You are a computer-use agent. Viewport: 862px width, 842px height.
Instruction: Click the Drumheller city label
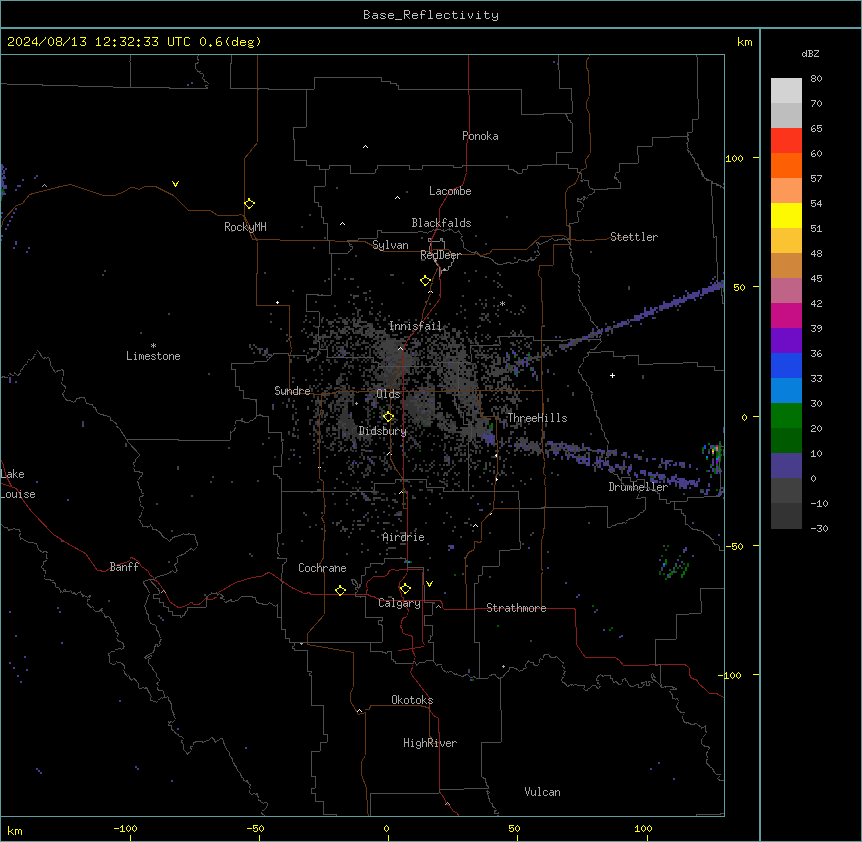(x=638, y=487)
